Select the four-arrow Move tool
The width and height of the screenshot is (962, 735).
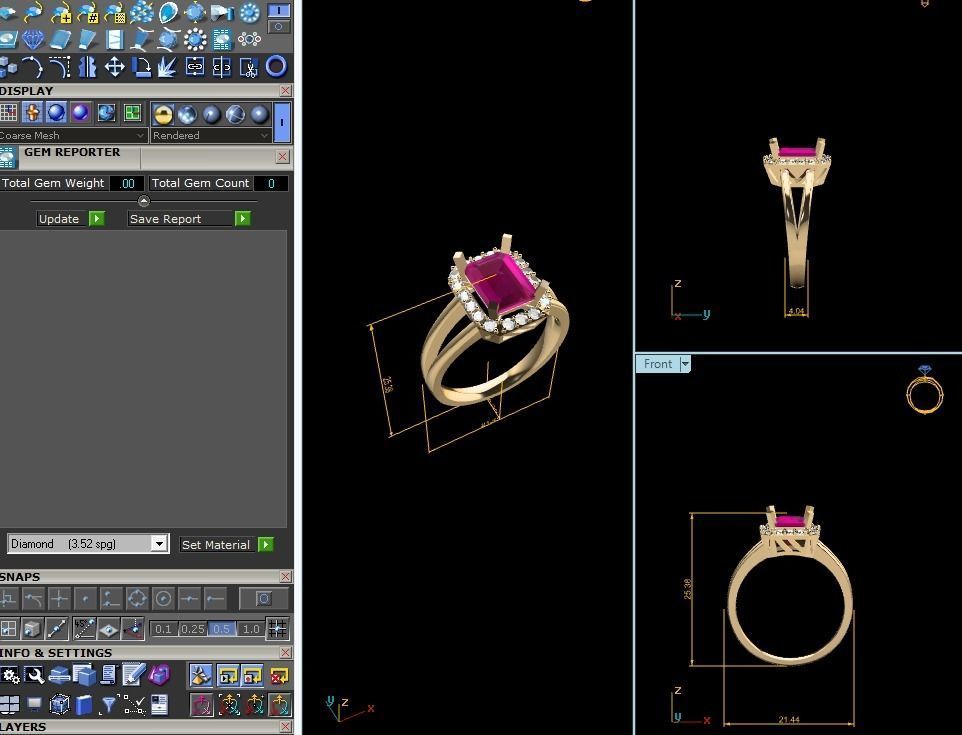[x=114, y=67]
